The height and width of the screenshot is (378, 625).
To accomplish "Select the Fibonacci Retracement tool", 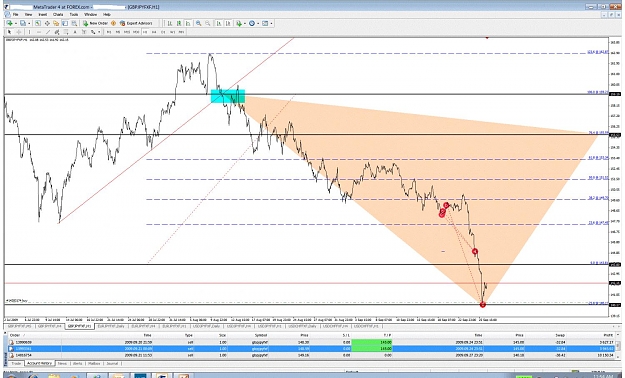I will [x=66, y=32].
